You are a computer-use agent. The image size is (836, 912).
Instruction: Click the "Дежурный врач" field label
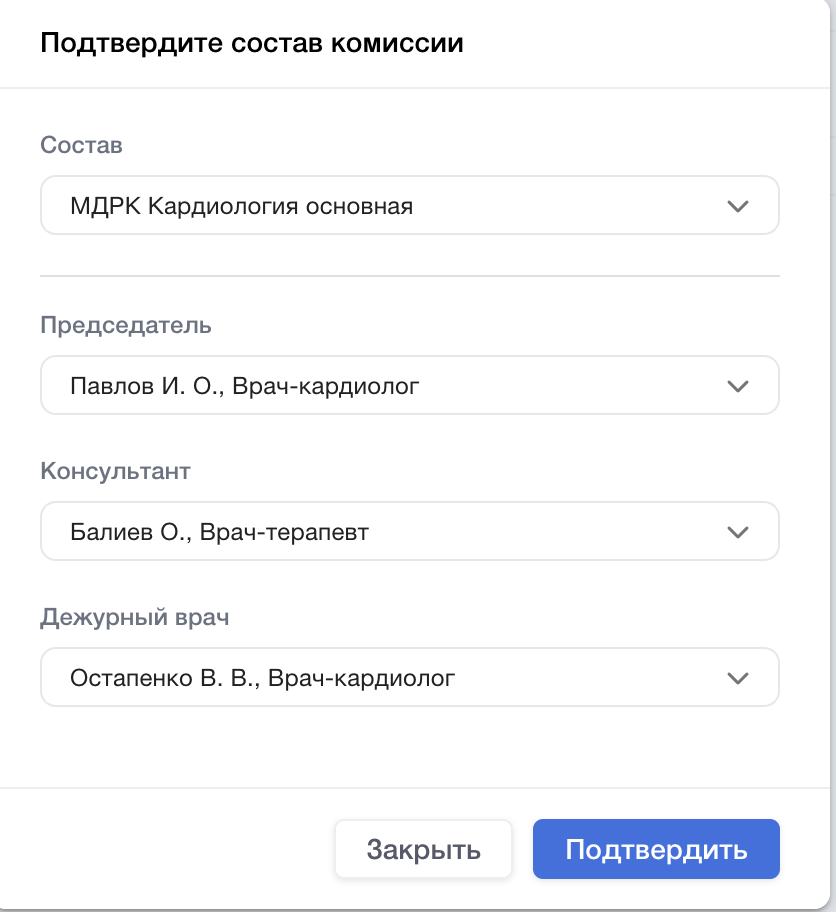[x=135, y=617]
